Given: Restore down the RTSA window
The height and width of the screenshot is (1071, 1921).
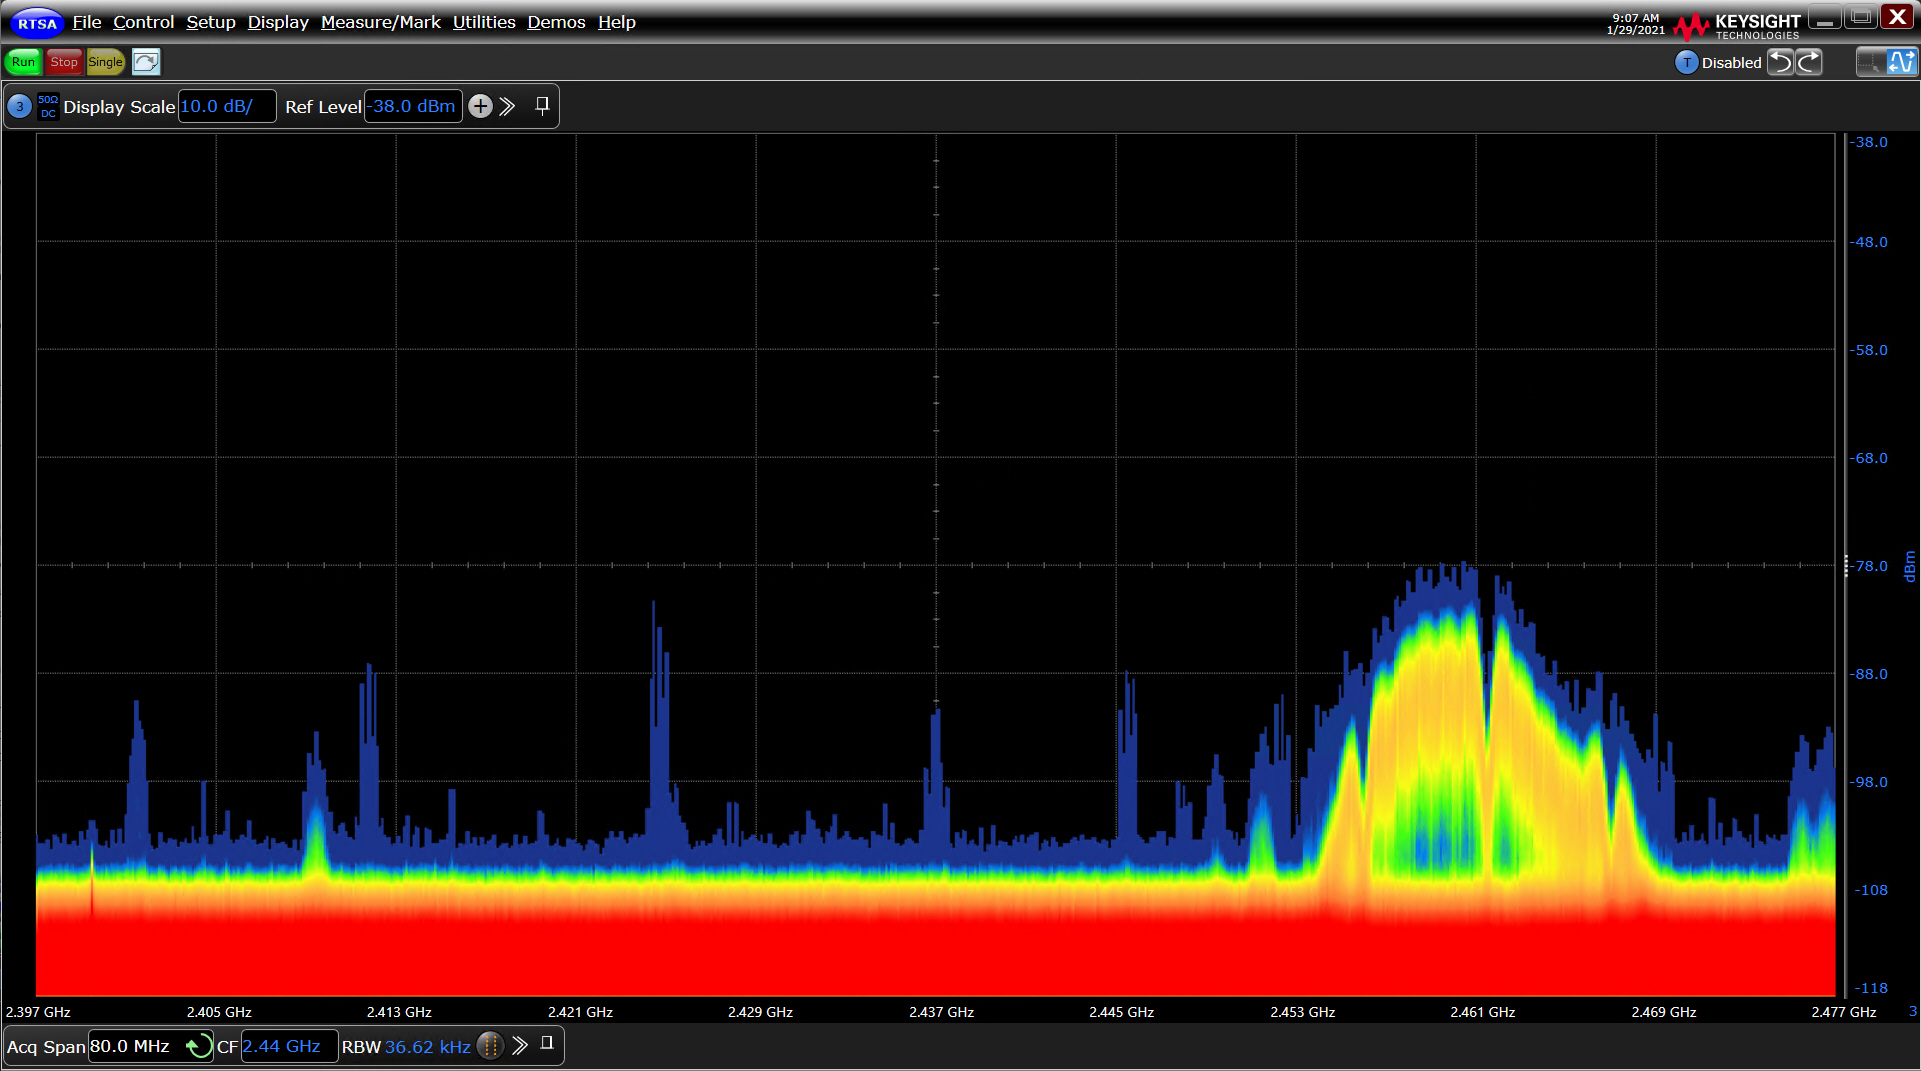Looking at the screenshot, I should click(1860, 17).
